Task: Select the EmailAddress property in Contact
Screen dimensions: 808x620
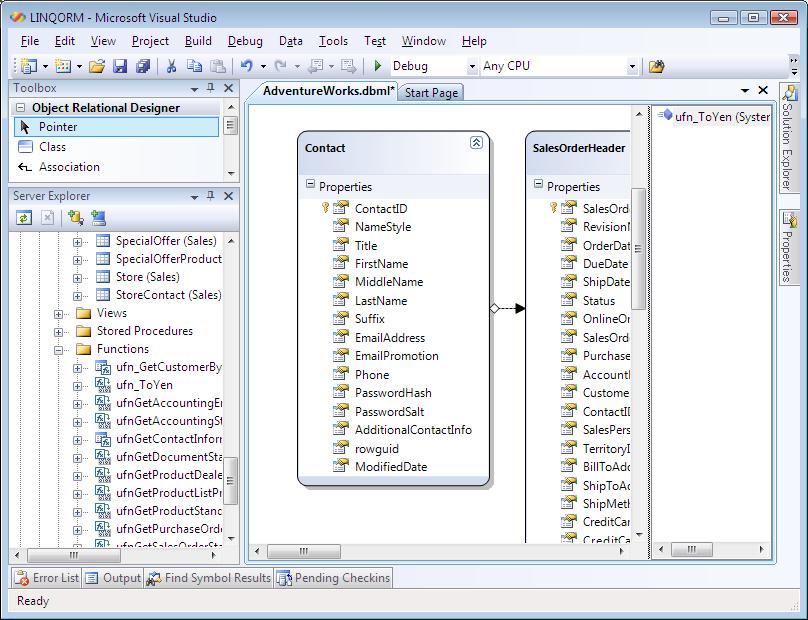Action: 390,338
